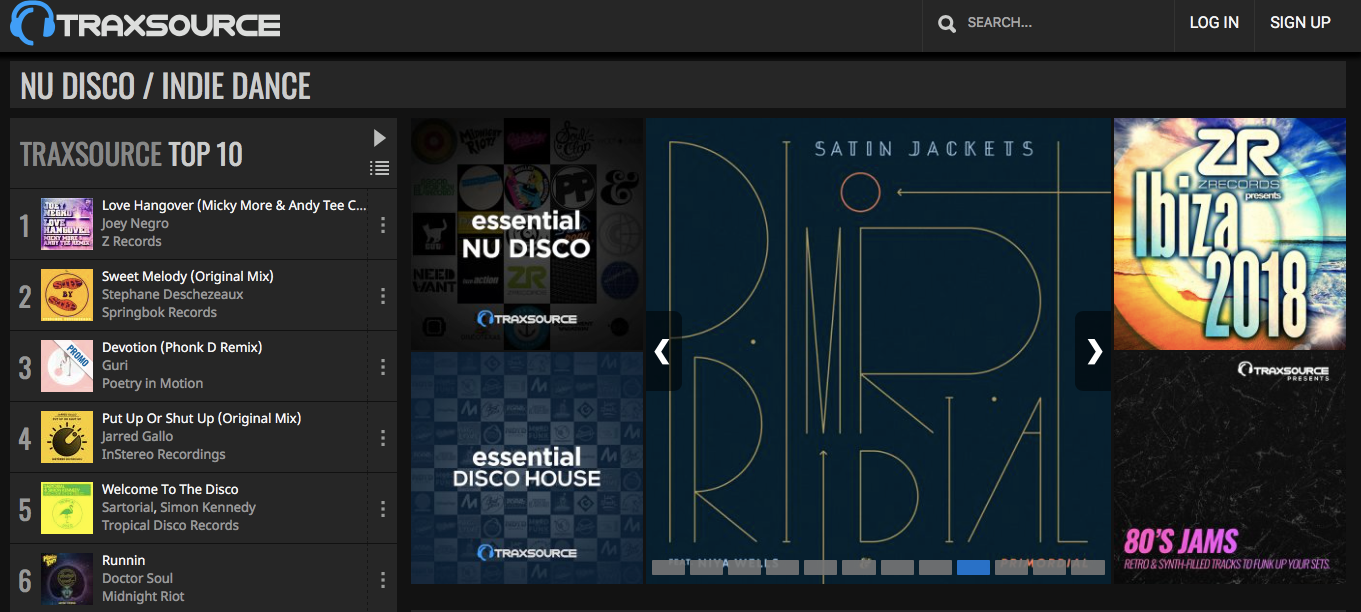Select the first carousel slide indicator
Viewport: 1361px width, 612px height.
coord(668,567)
